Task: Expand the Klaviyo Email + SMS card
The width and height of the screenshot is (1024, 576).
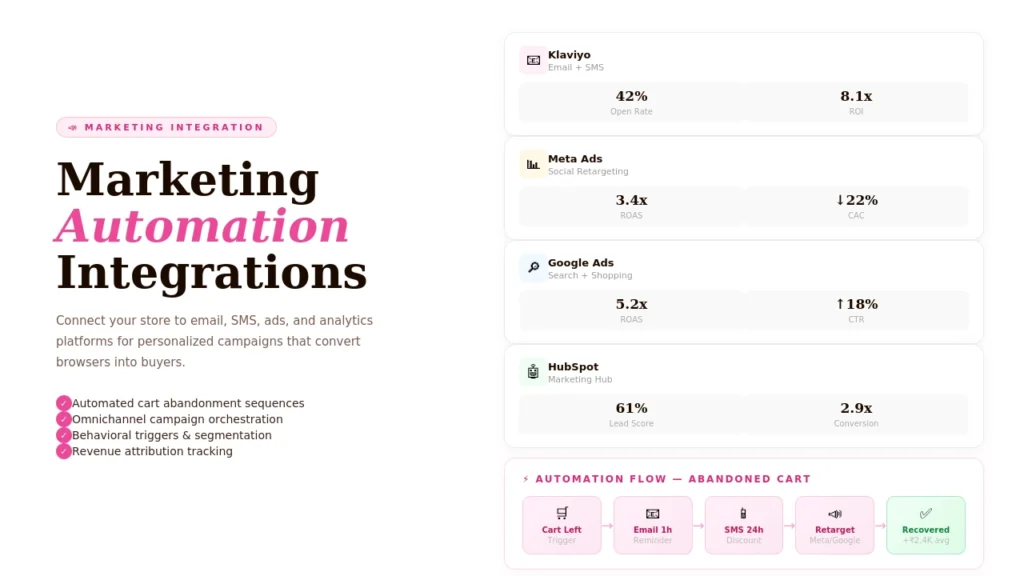Action: coord(744,84)
